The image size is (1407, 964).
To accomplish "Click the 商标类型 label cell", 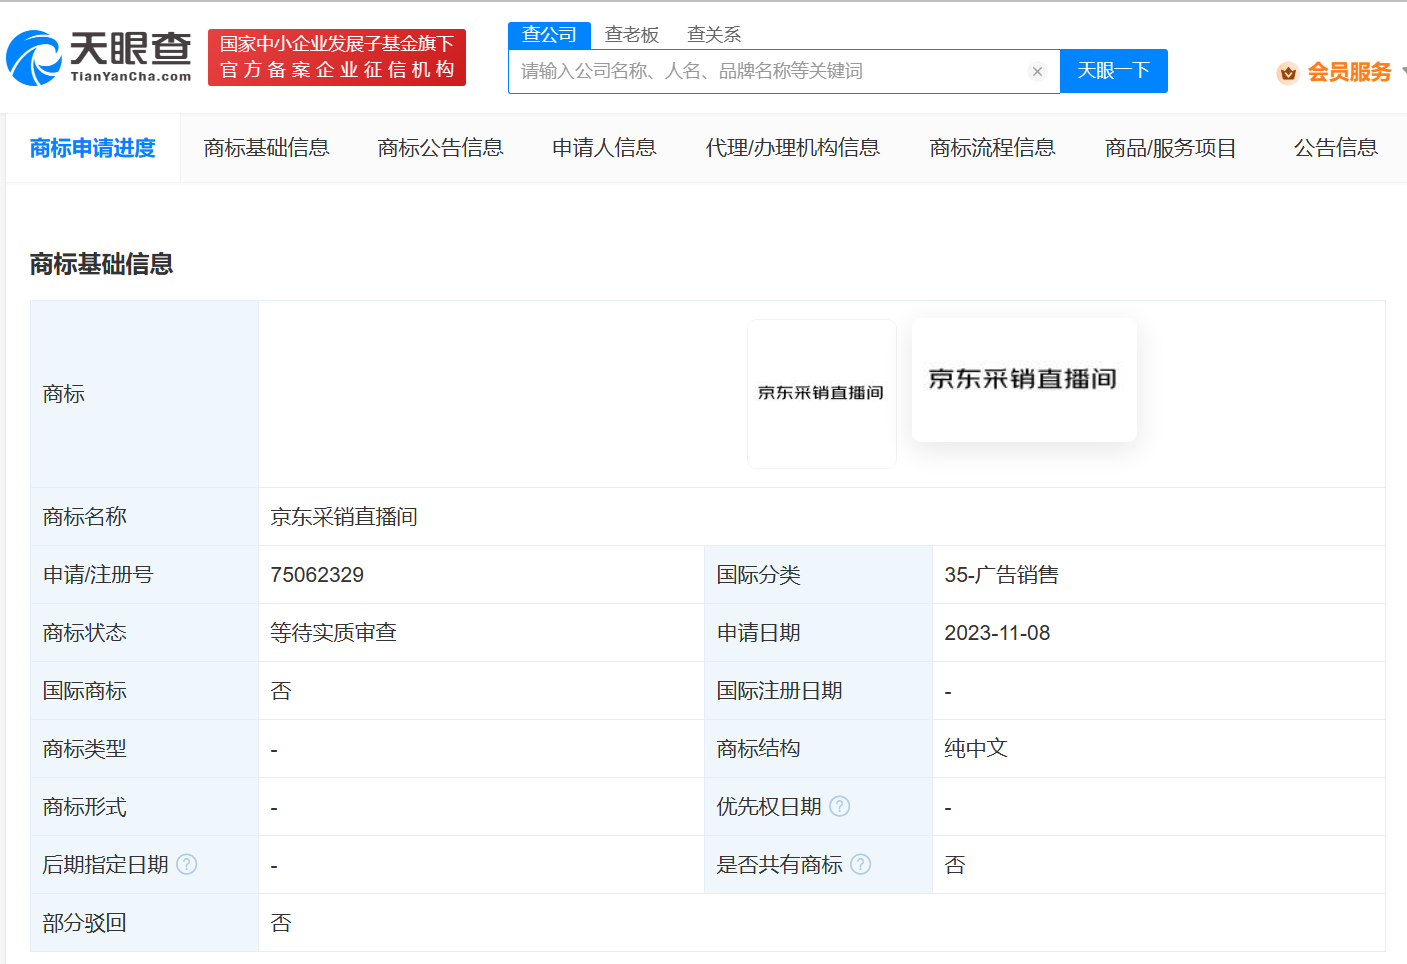I will (145, 749).
